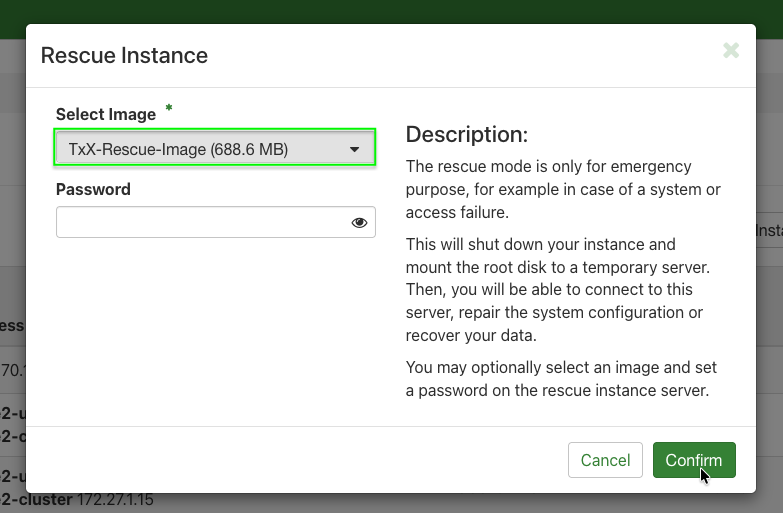Open the TxX-Rescue-Image select box
783x513 pixels.
(200, 150)
